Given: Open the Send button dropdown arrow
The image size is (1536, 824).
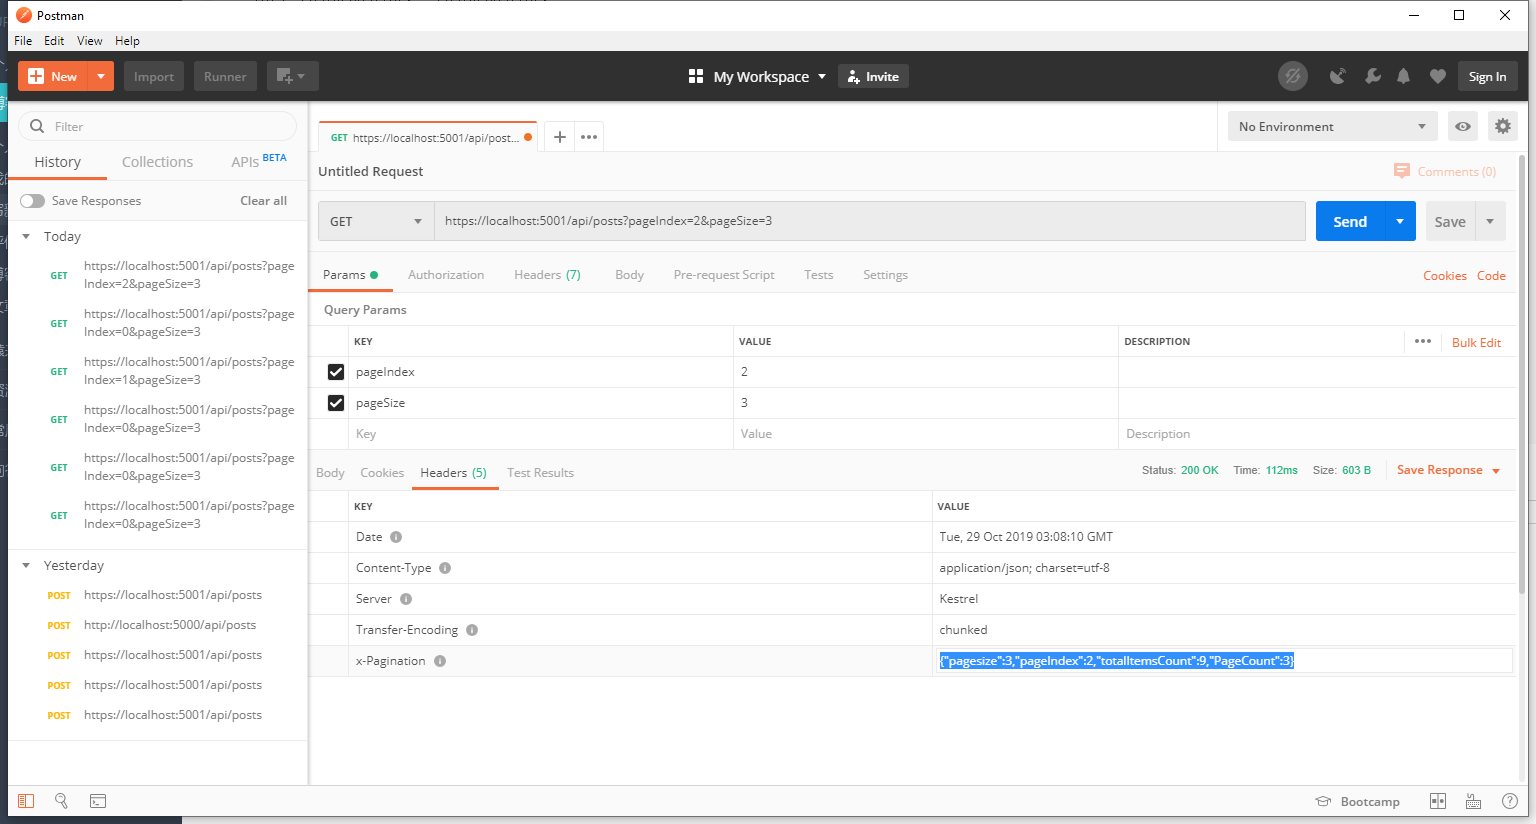Looking at the screenshot, I should 1400,221.
